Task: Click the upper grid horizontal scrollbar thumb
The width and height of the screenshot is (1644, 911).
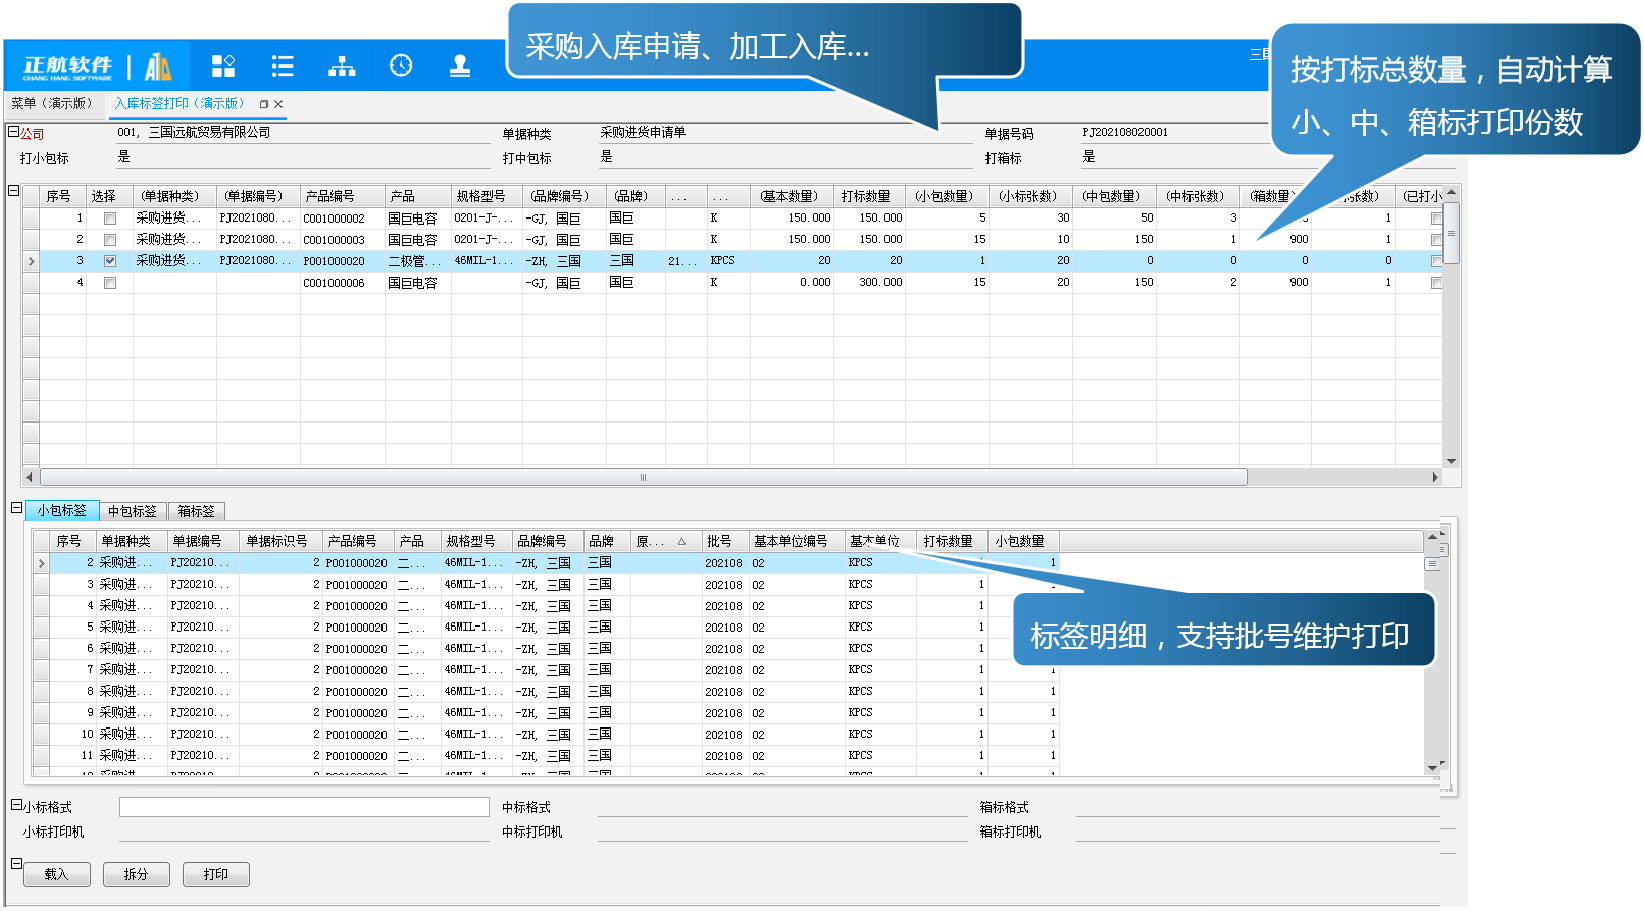Action: (x=643, y=477)
